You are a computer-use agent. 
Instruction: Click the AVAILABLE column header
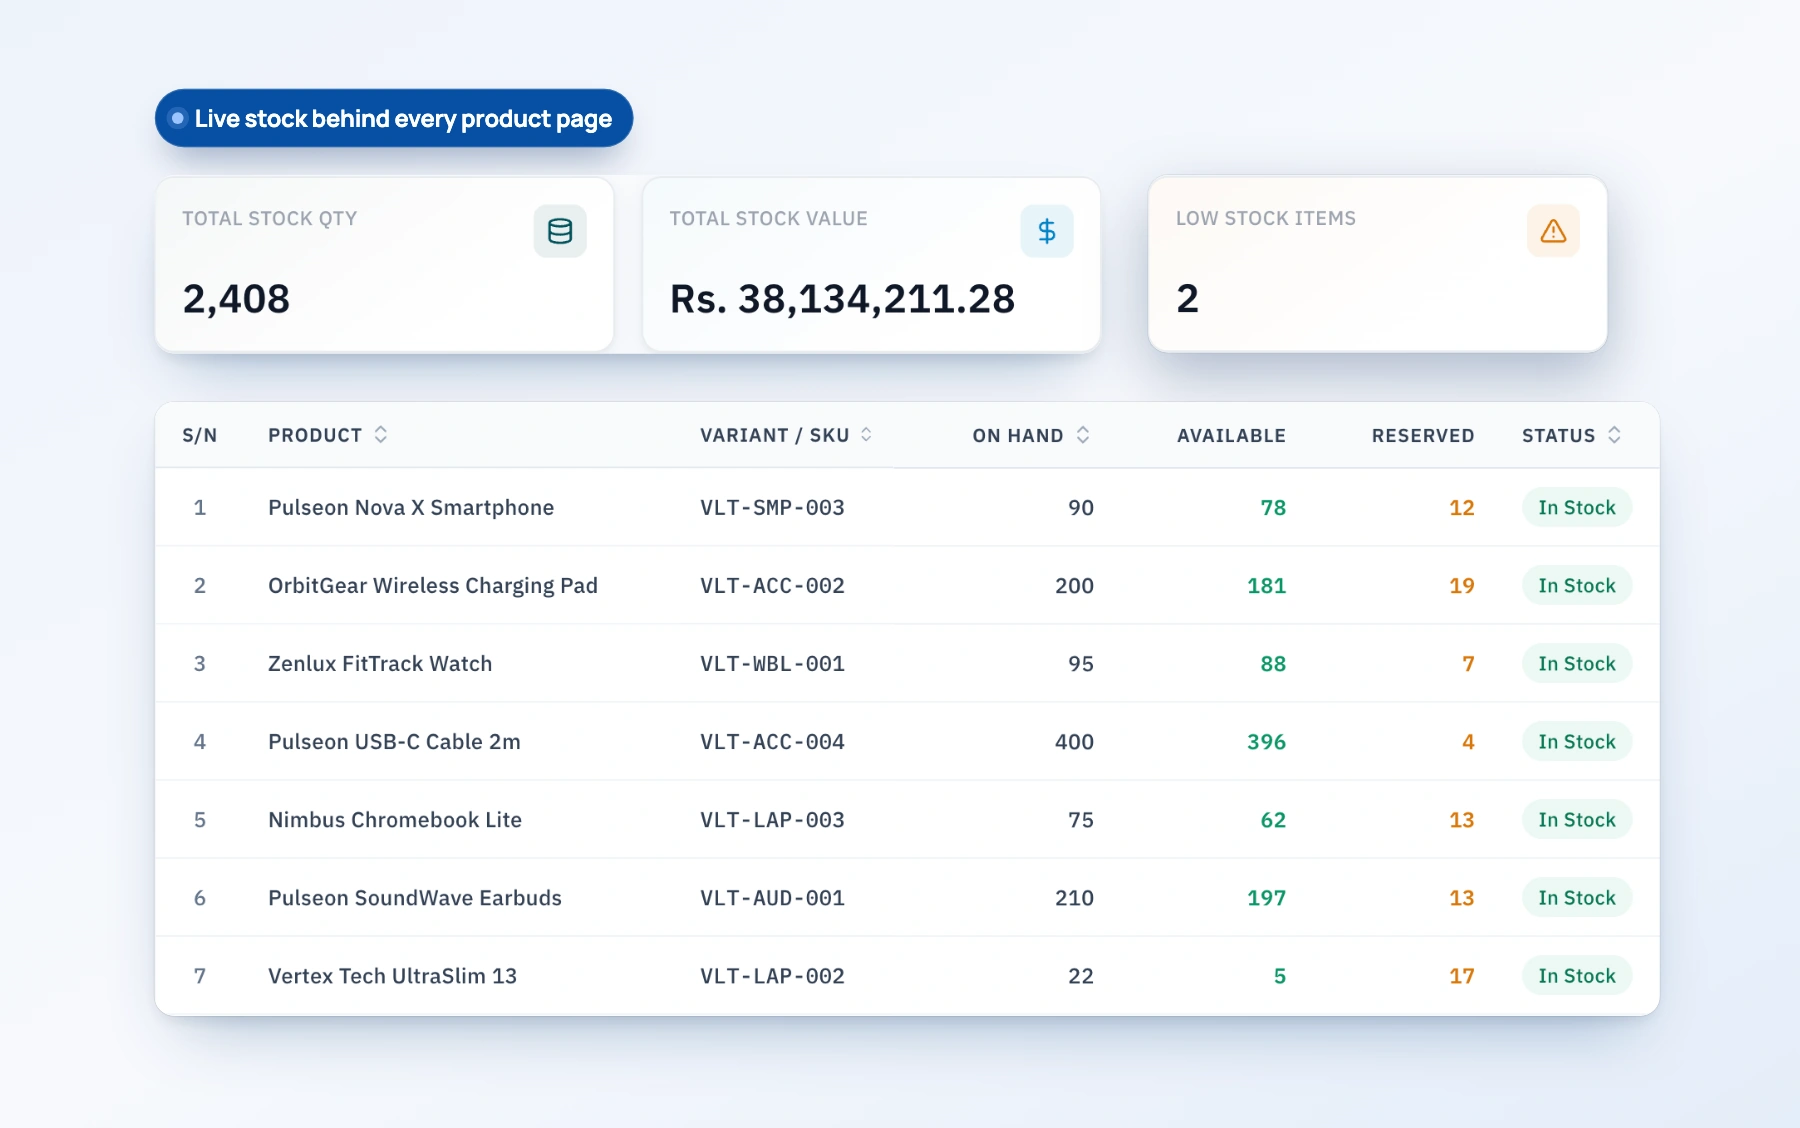pos(1231,435)
